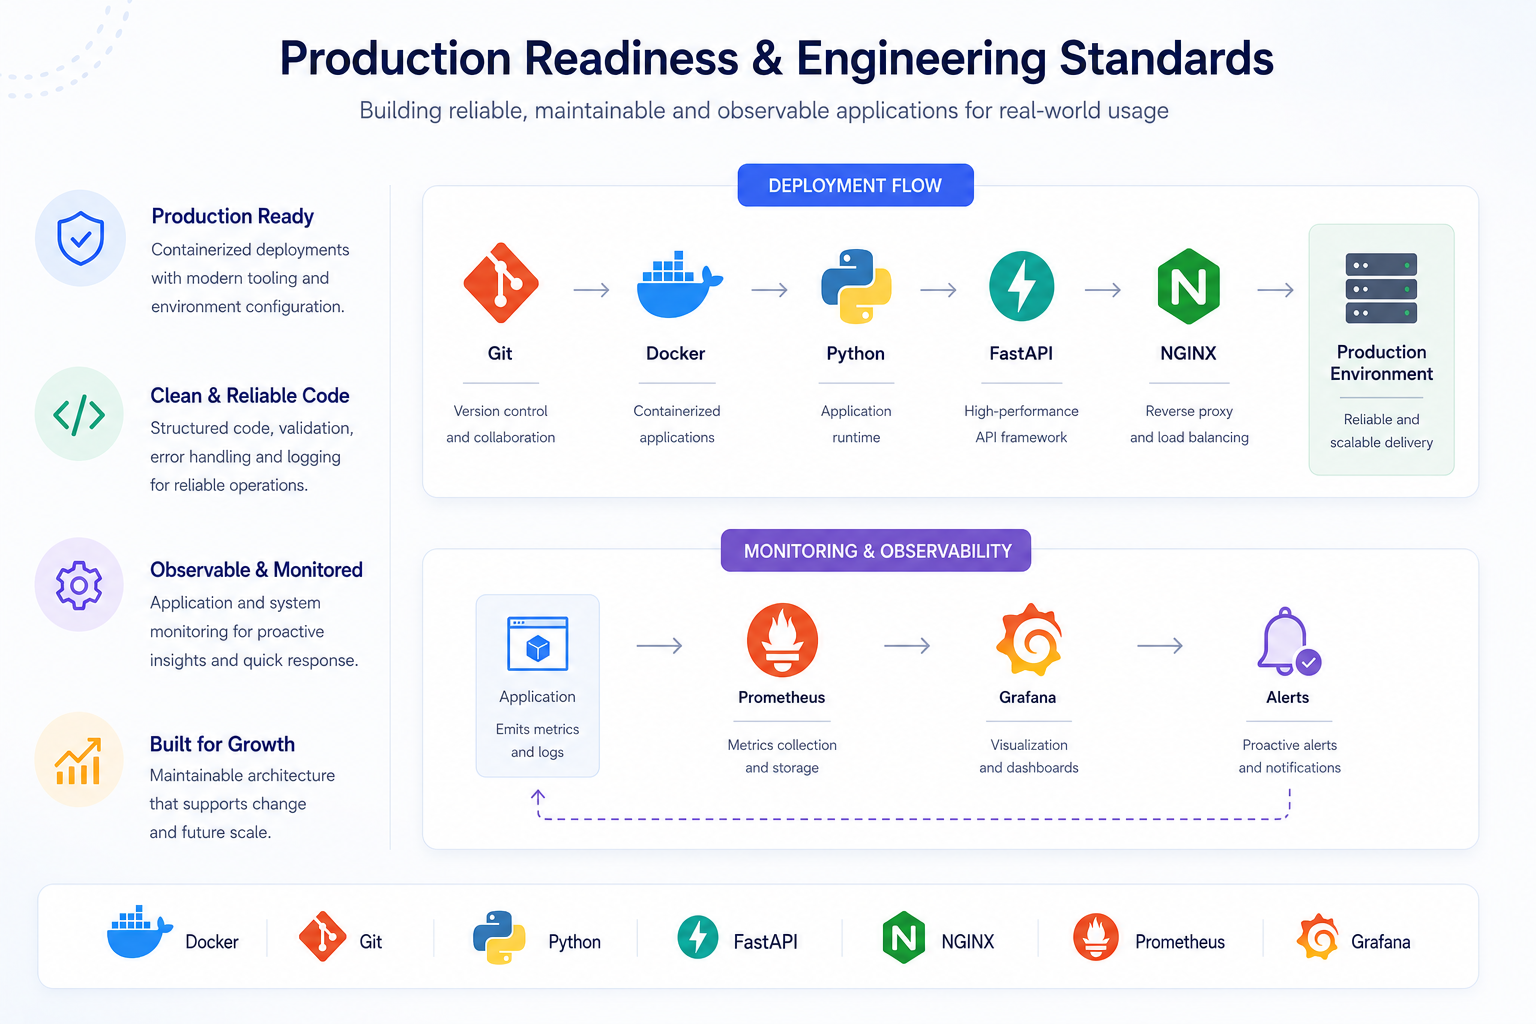Select the FastAPI logo in the bottom technology strip
1536x1024 pixels.
click(698, 937)
